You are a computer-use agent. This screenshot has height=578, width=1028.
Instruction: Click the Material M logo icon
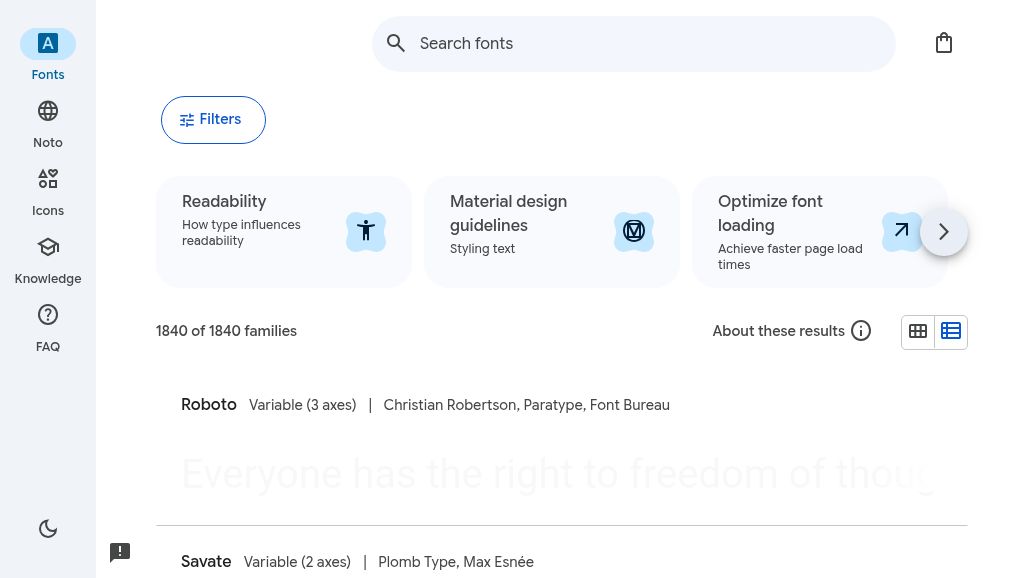634,231
